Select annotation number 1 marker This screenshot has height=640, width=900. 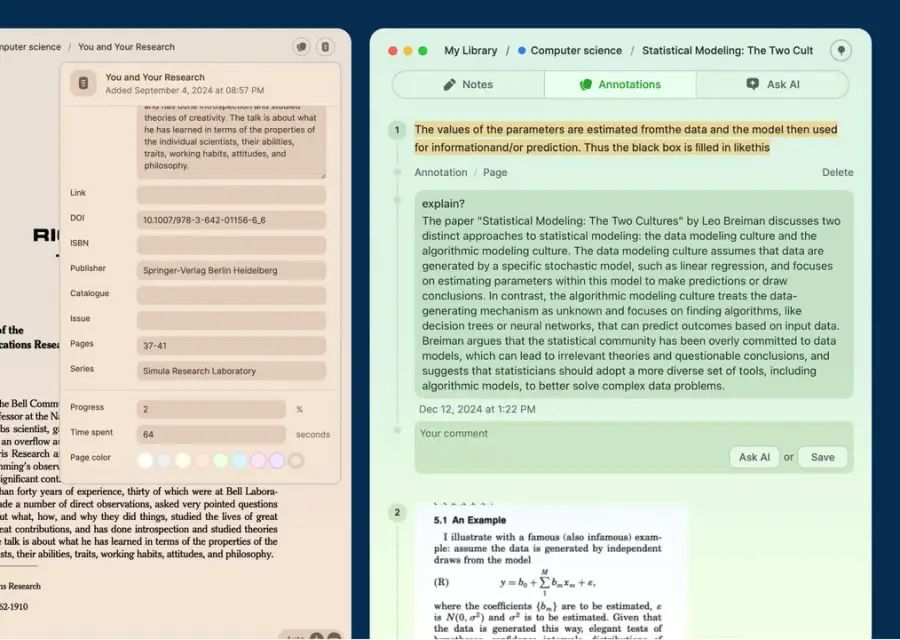pyautogui.click(x=397, y=130)
